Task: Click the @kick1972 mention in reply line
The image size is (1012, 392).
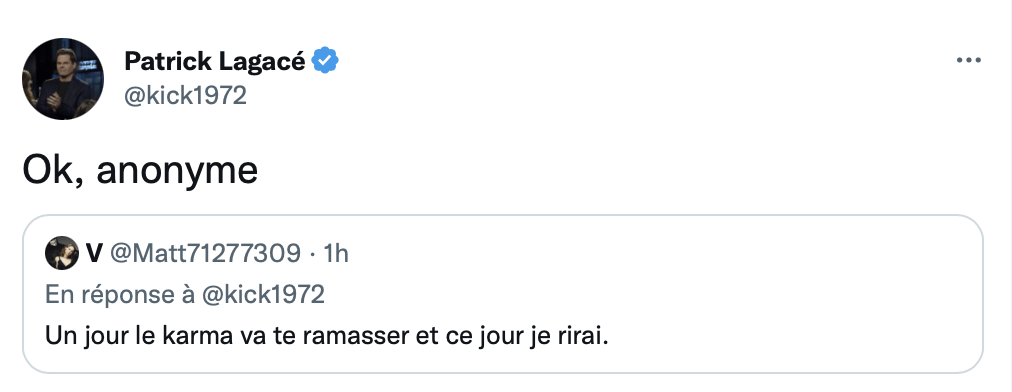Action: pos(263,294)
